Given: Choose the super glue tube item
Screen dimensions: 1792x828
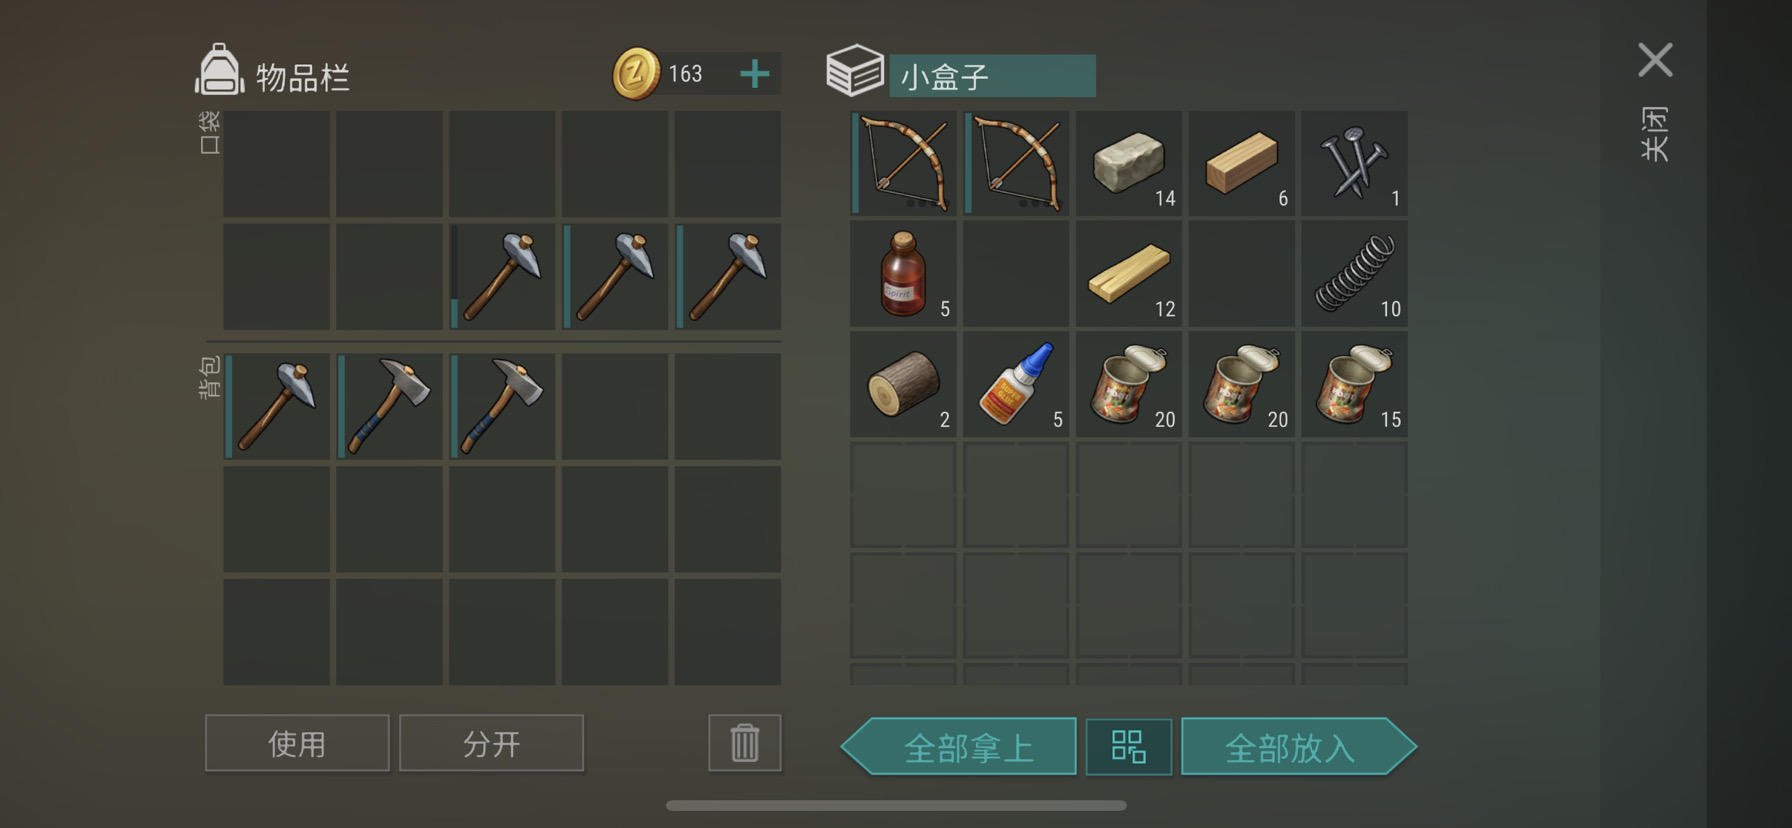Looking at the screenshot, I should [x=1016, y=385].
